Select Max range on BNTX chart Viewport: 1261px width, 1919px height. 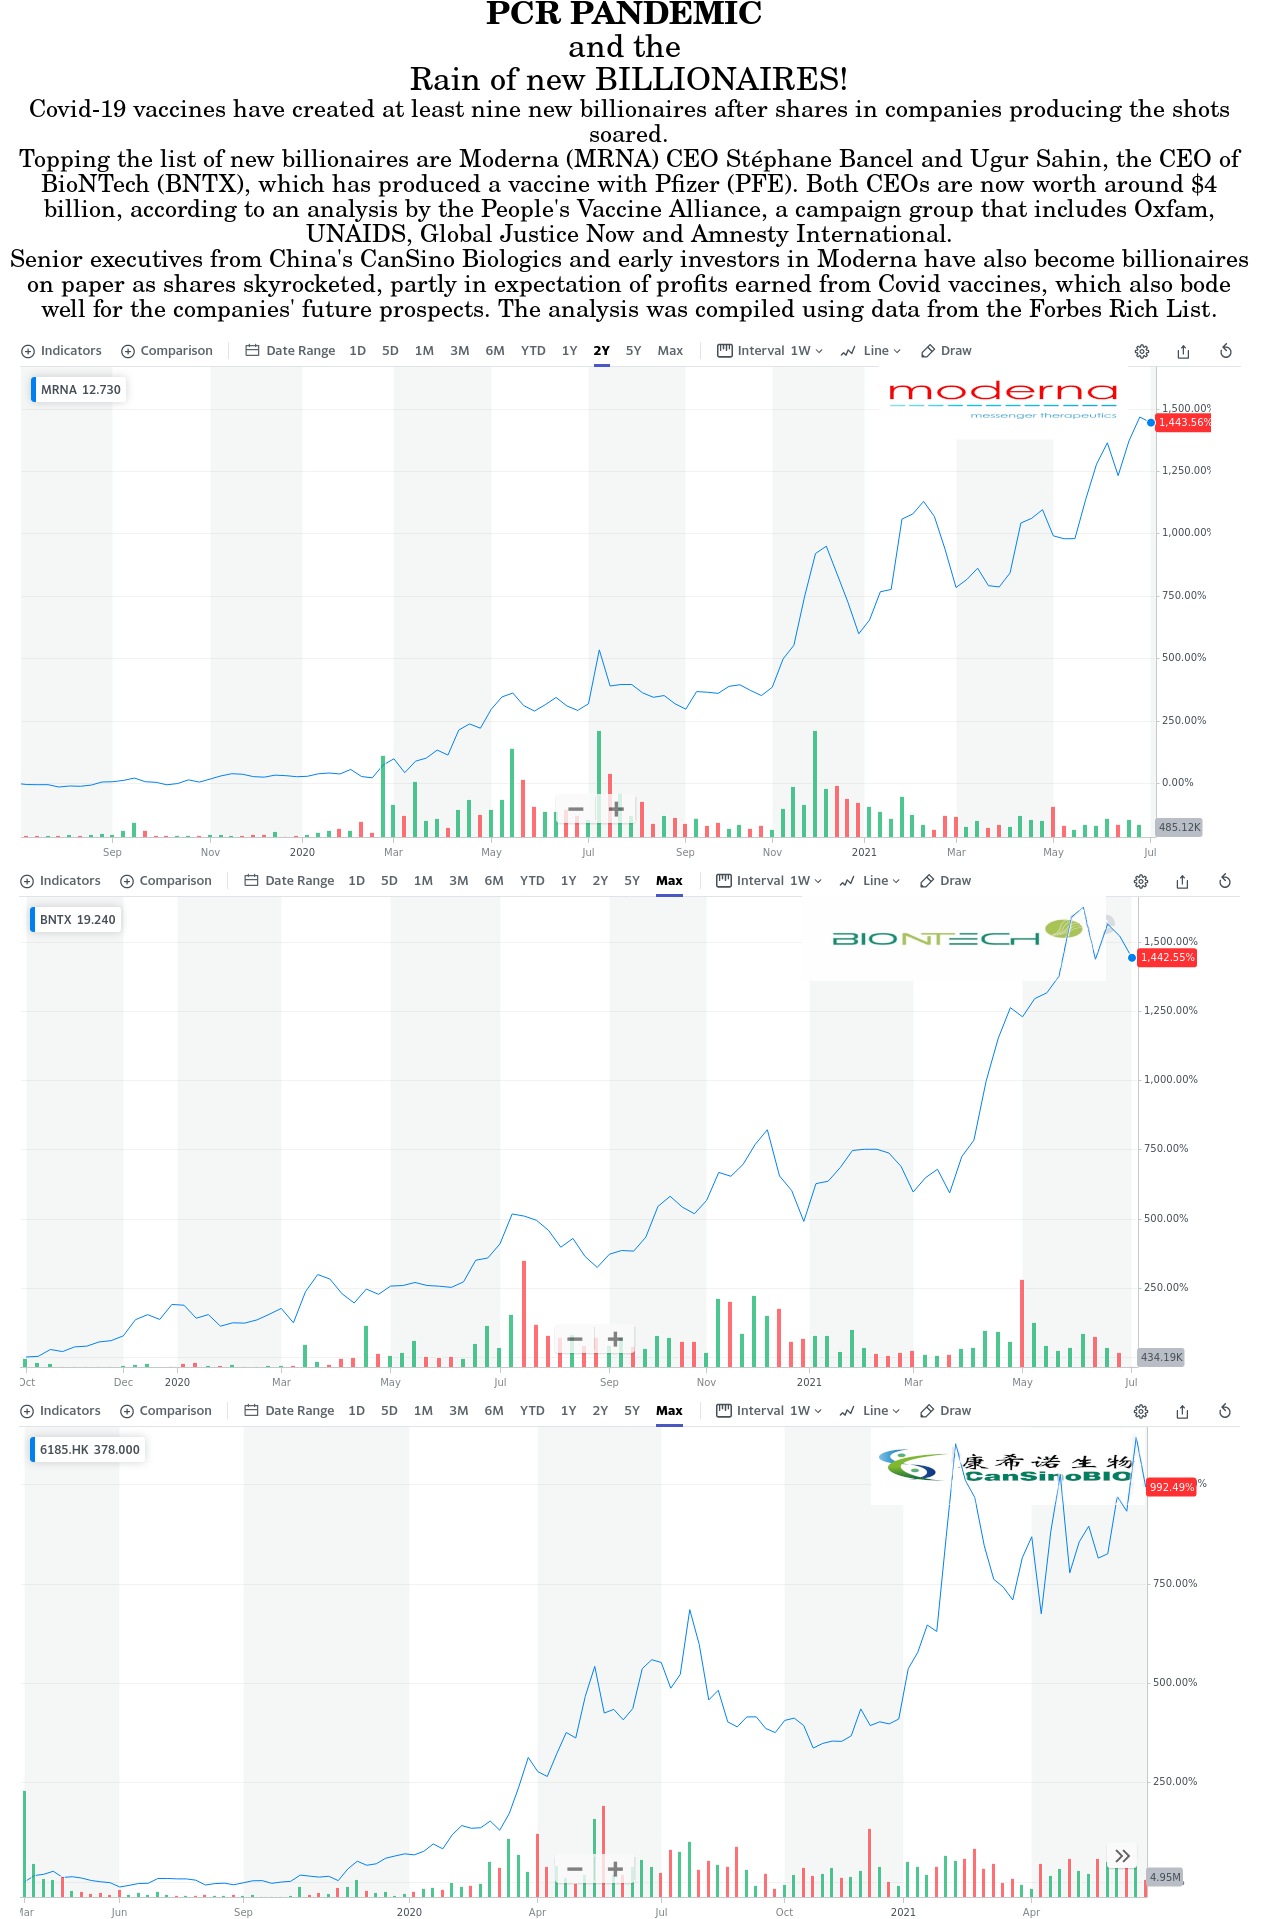[x=669, y=881]
